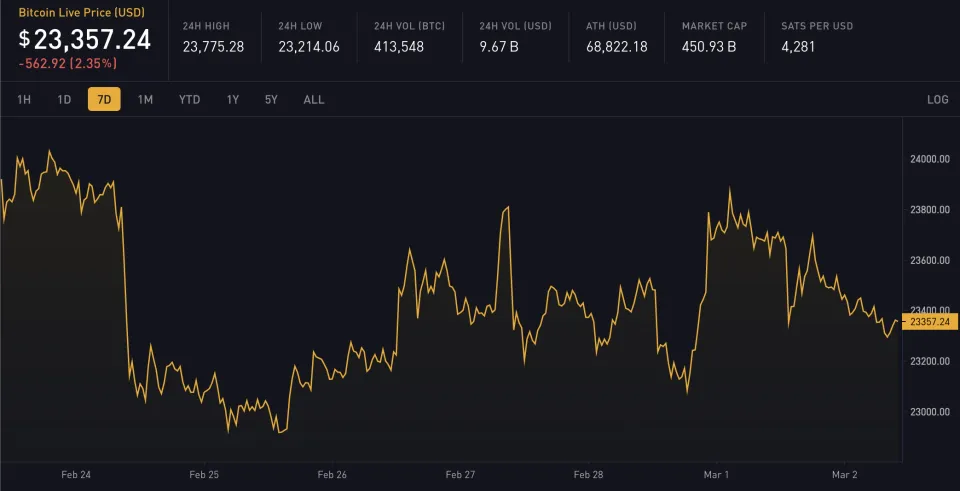Screen dimensions: 960x491
Task: Select the 24H HIGH value 23,775.28
Action: click(213, 46)
